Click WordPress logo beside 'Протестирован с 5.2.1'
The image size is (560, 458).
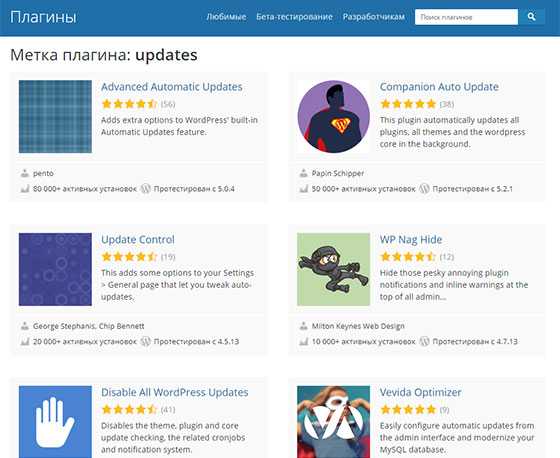[x=424, y=188]
